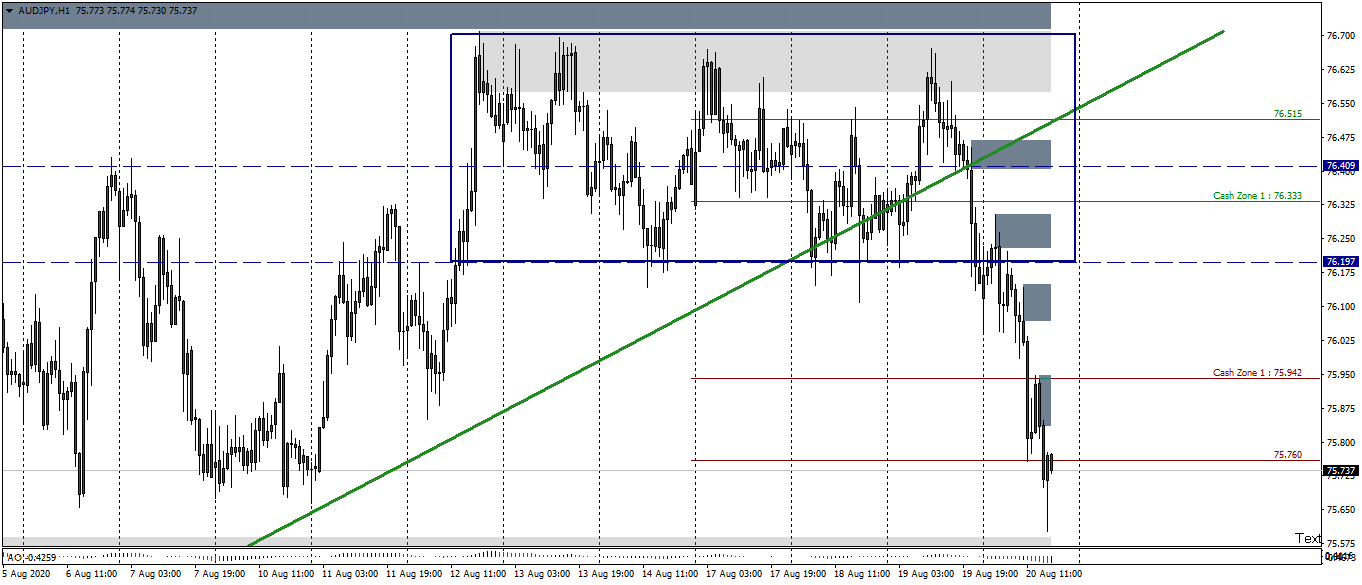Viewport: 1362px width, 585px height.
Task: Click the 76.025 price axis label
Action: [1340, 341]
